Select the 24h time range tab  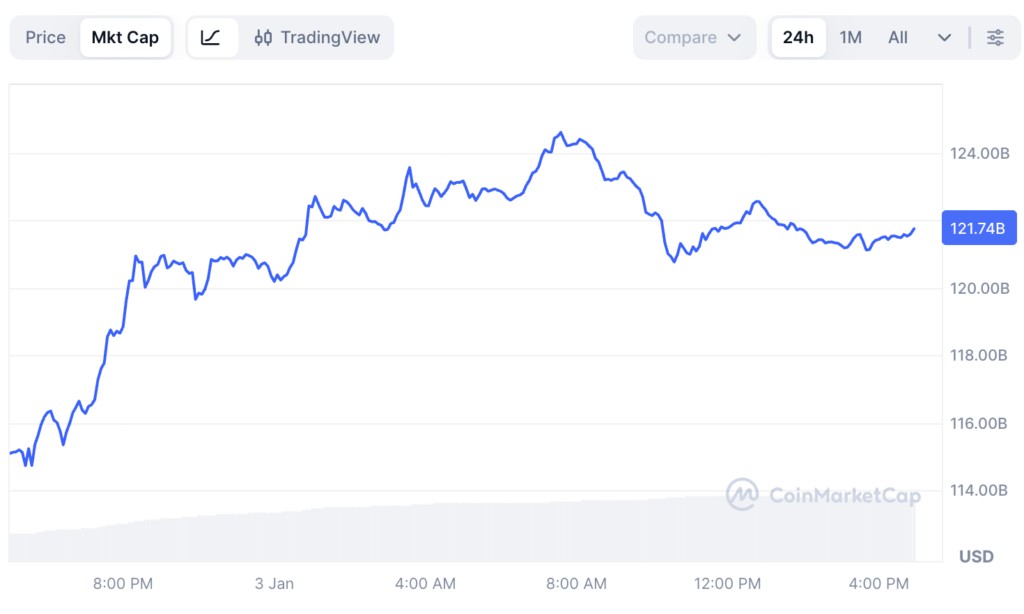798,37
